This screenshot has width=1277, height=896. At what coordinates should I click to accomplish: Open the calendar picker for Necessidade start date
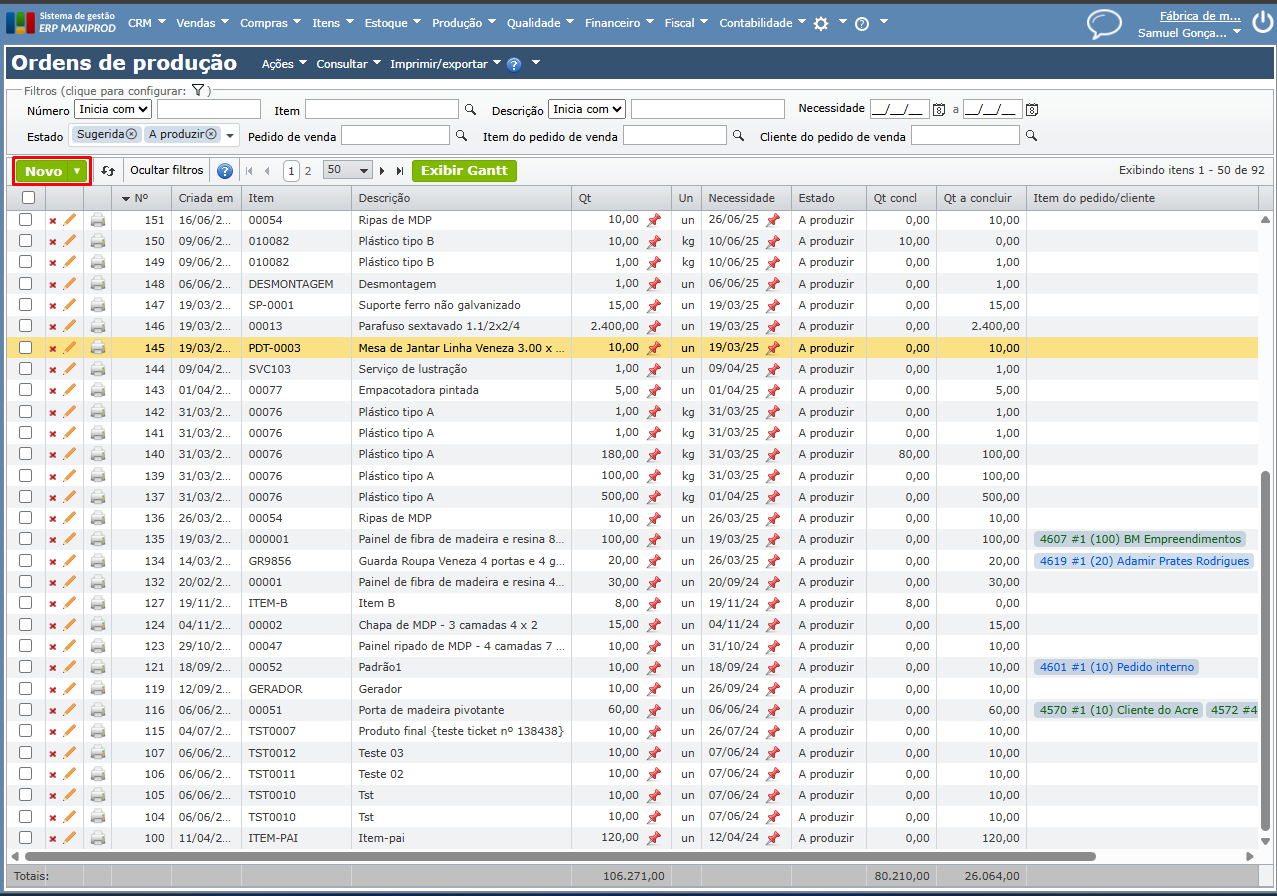939,109
